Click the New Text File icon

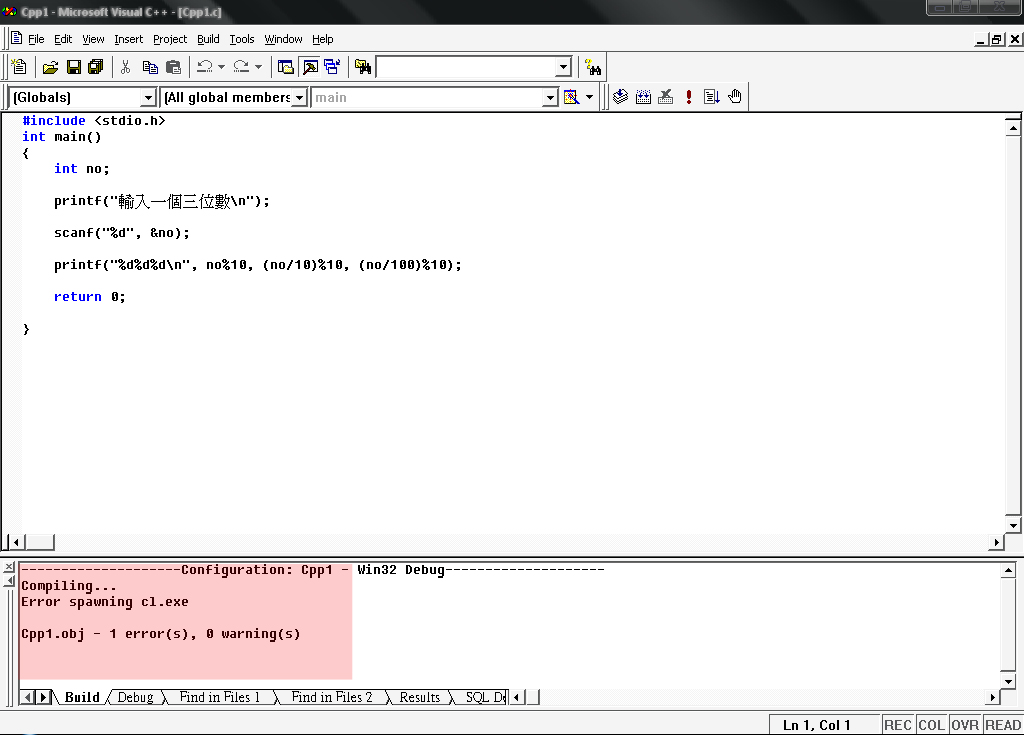coord(19,67)
